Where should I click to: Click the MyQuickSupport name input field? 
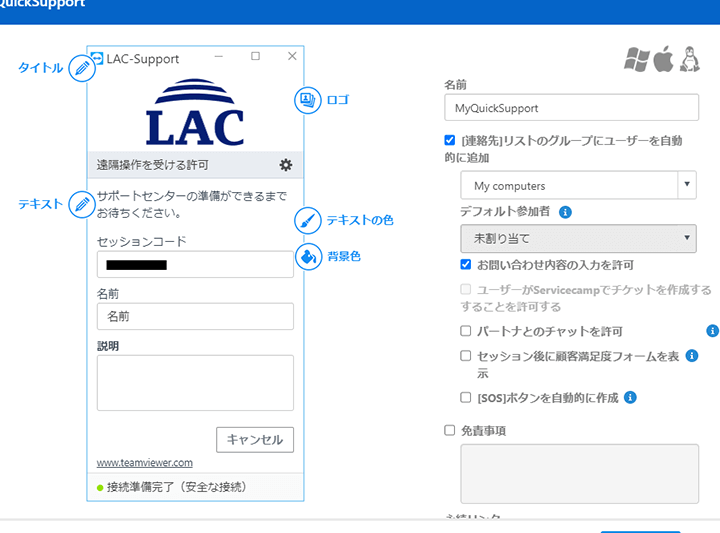pos(571,108)
